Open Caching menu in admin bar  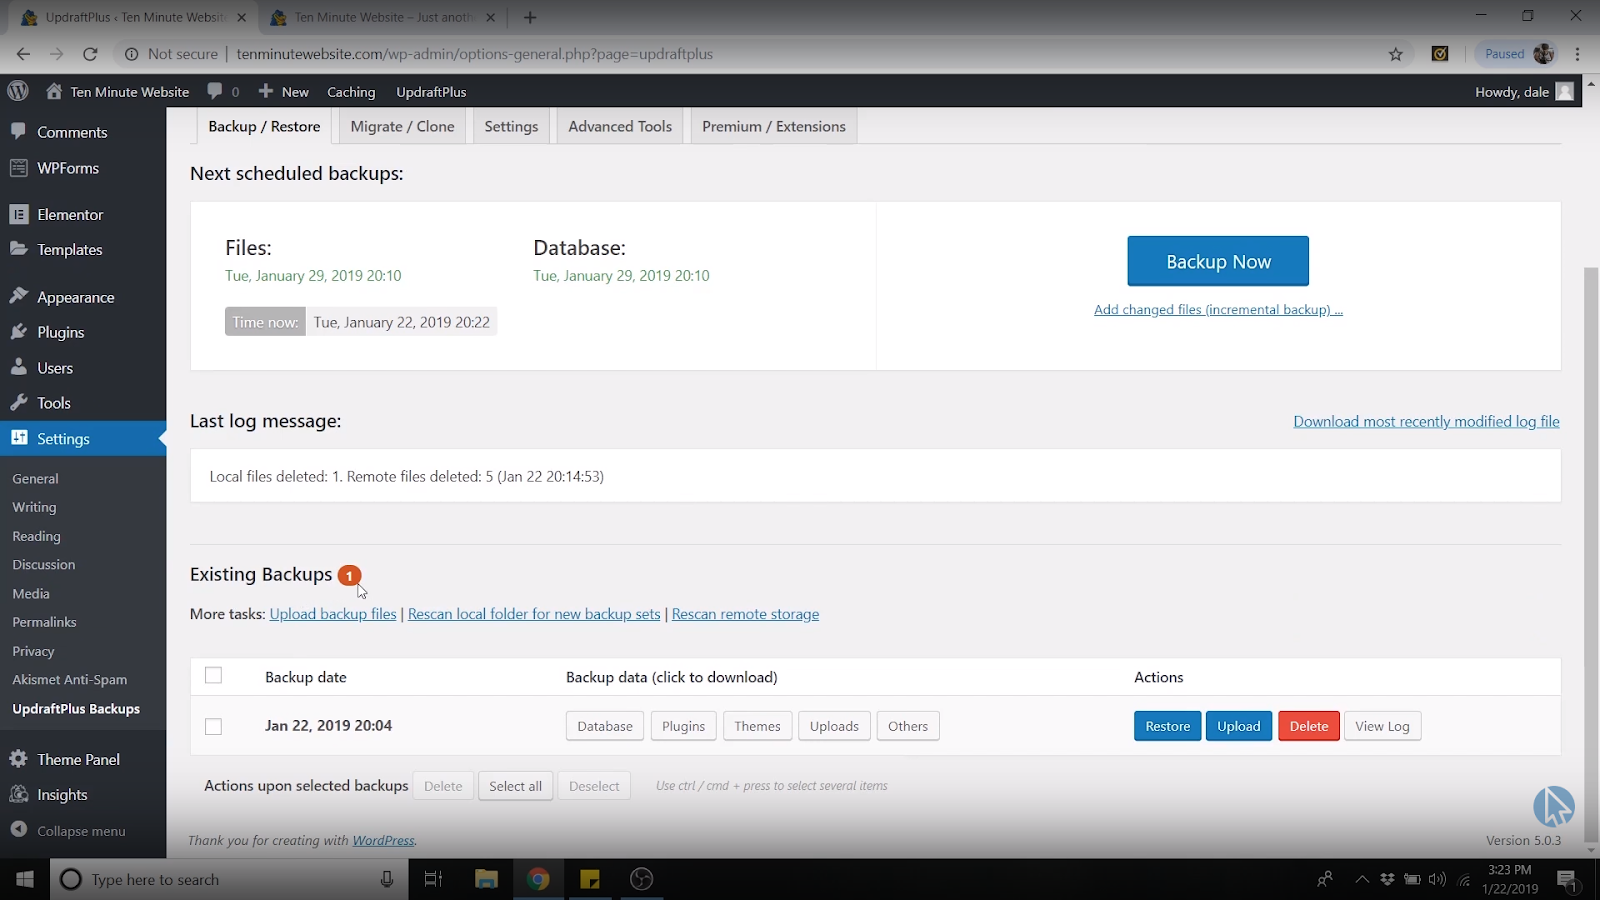(351, 91)
